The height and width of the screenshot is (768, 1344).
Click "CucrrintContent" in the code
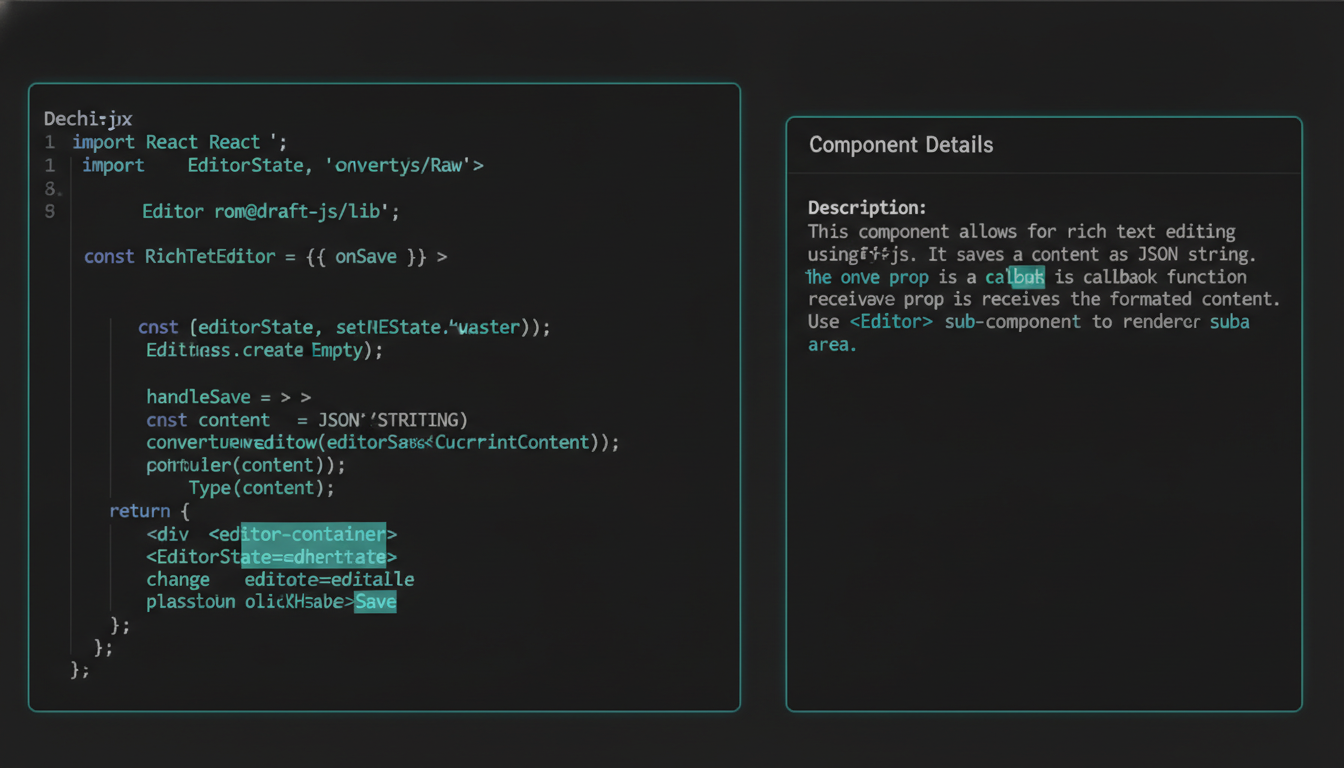(x=513, y=442)
